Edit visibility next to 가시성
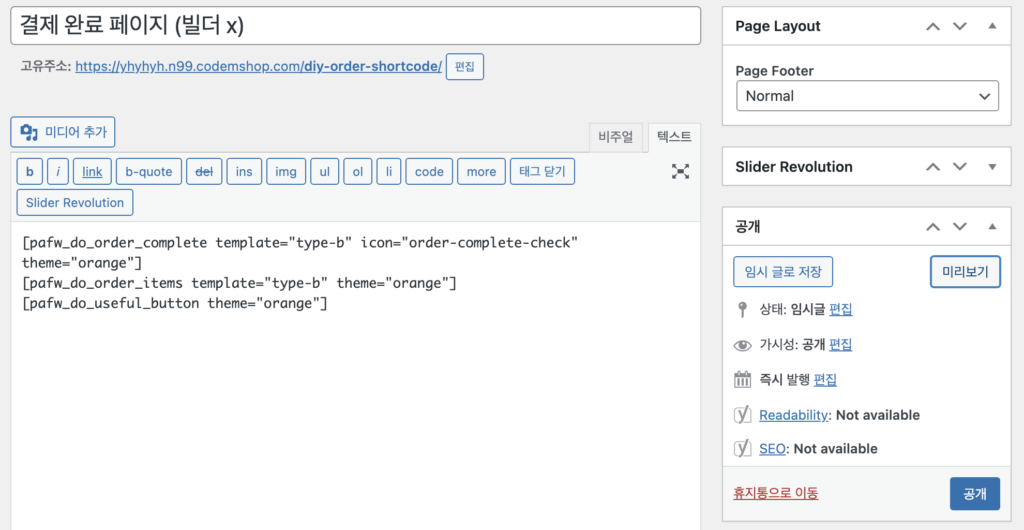The image size is (1024, 530). 840,344
